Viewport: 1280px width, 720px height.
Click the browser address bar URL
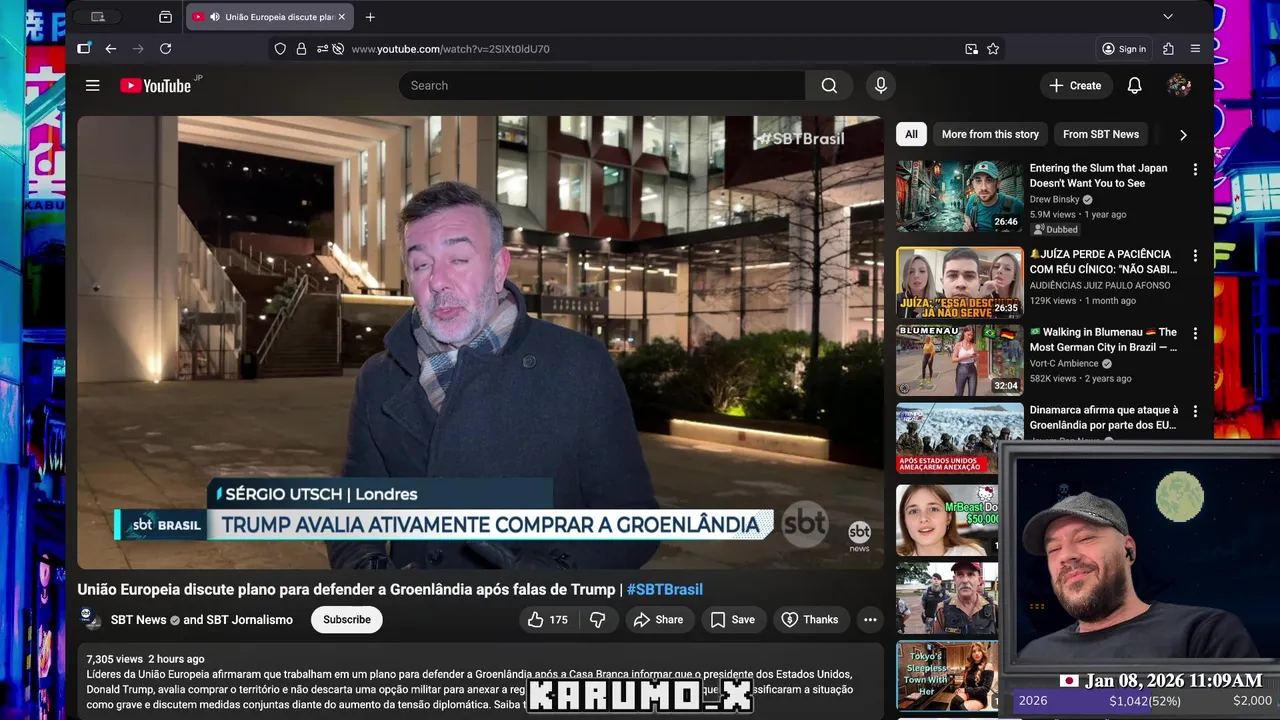click(x=450, y=49)
